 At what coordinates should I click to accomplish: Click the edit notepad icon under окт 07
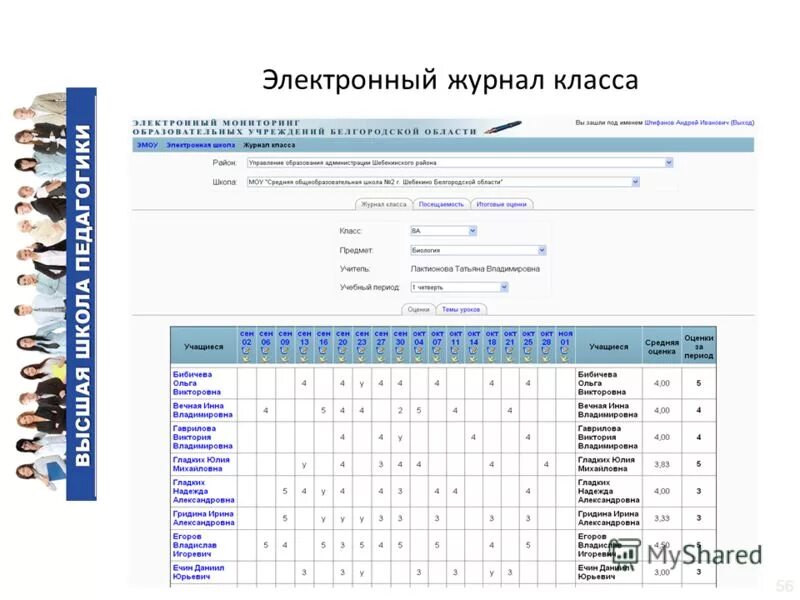[437, 351]
